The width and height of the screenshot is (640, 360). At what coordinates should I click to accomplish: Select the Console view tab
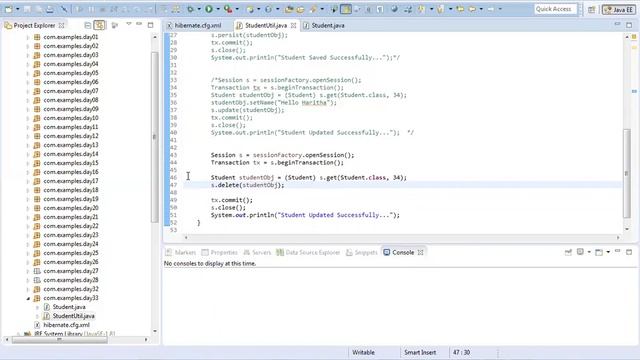403,253
